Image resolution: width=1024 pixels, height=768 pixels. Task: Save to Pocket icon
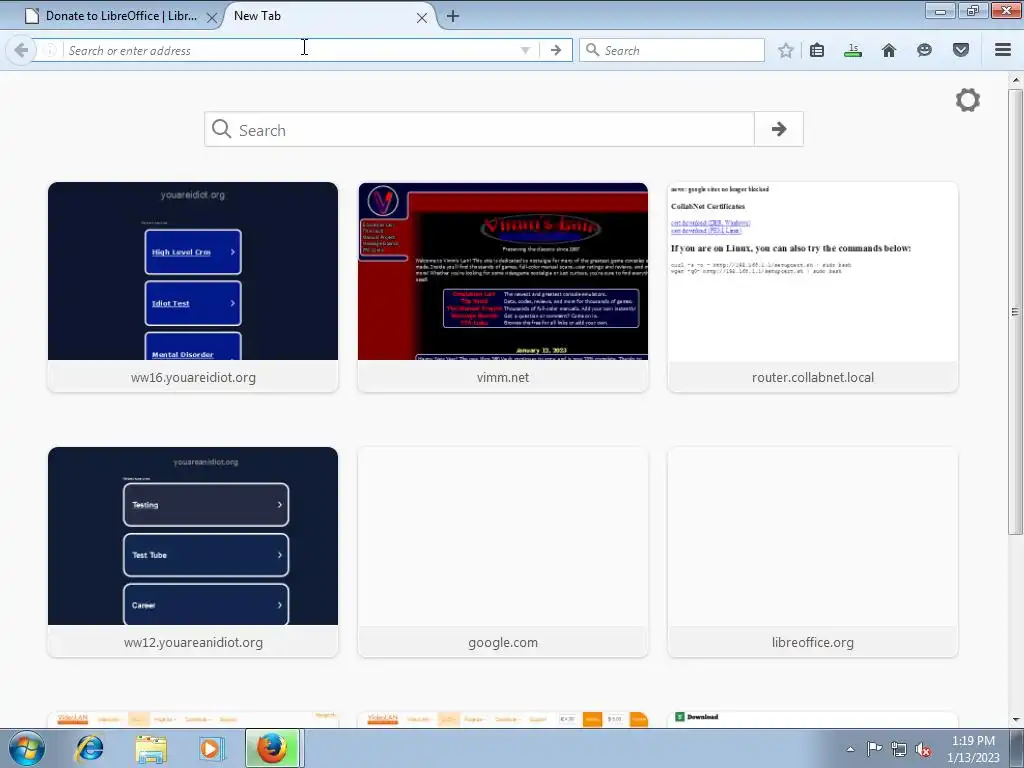(961, 50)
